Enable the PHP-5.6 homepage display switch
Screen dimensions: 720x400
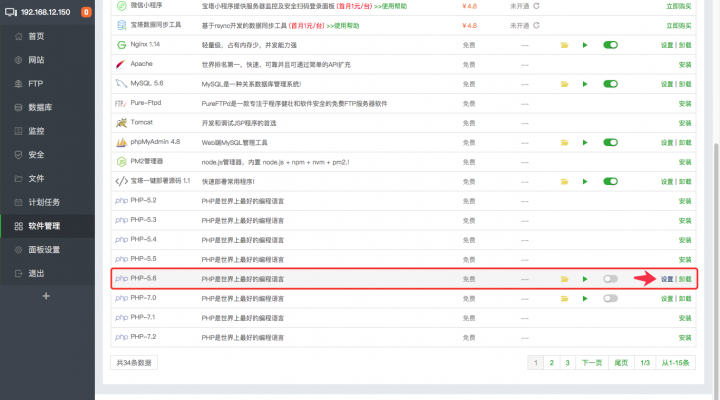coord(610,279)
